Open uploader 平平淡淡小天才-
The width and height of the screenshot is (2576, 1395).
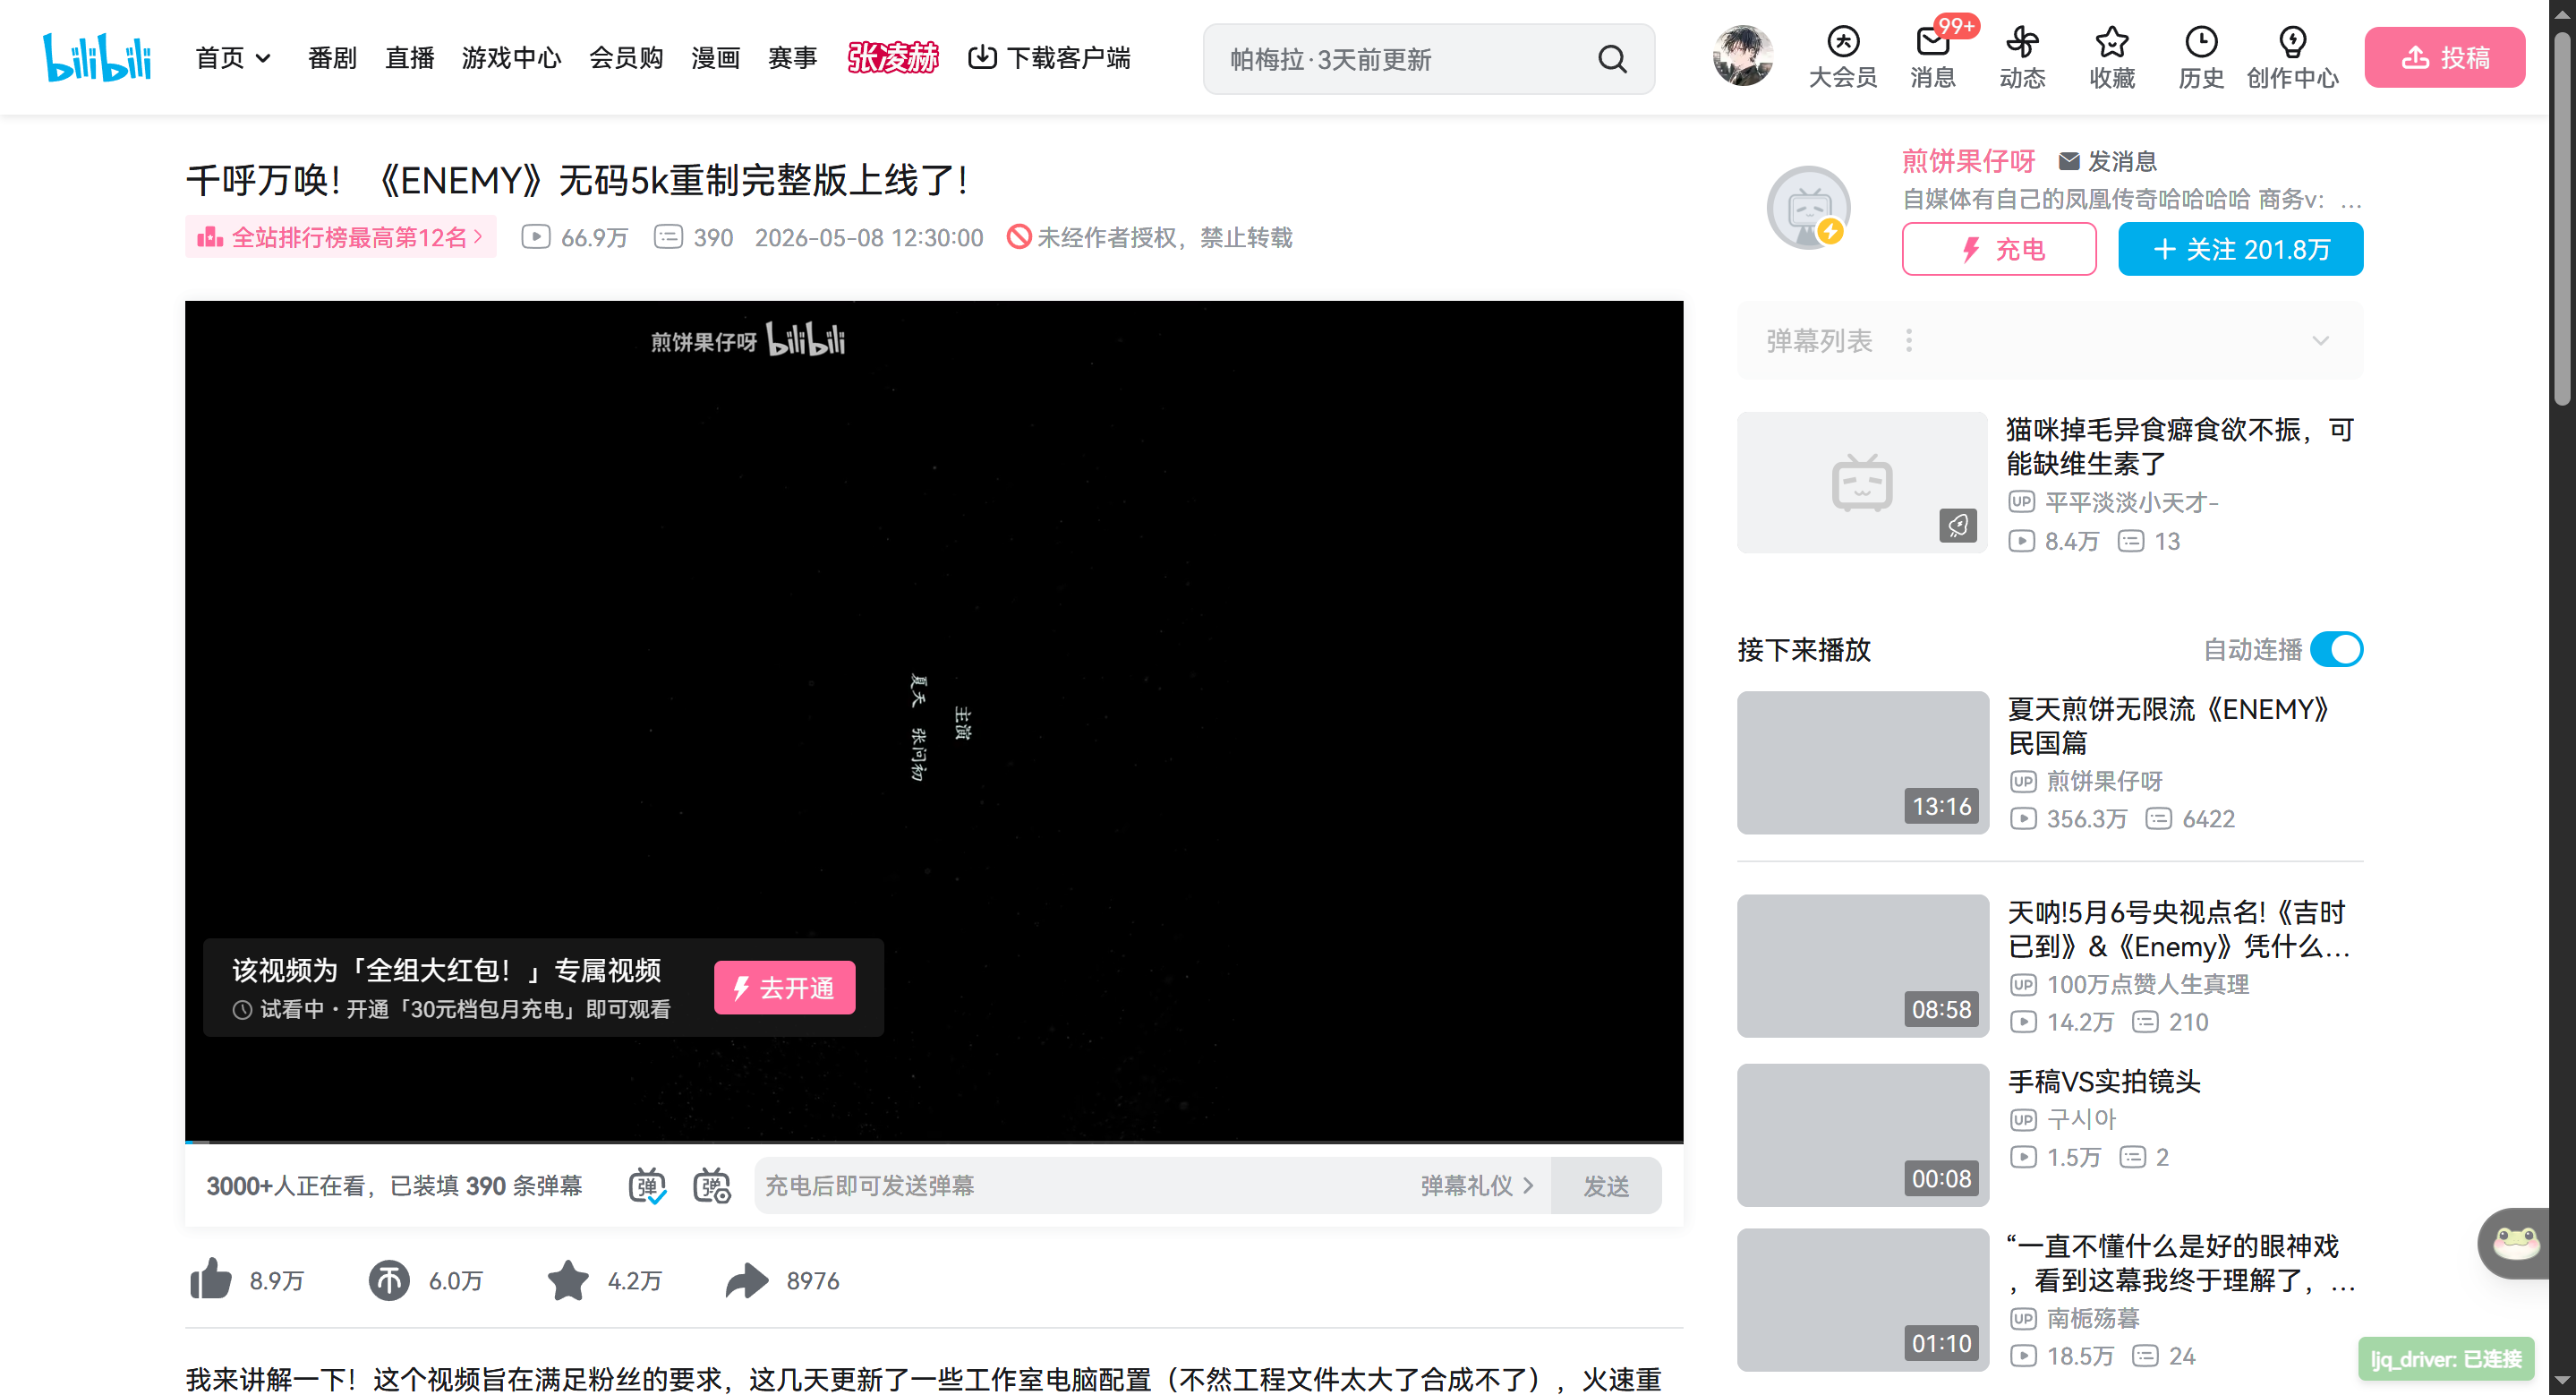coord(2131,502)
